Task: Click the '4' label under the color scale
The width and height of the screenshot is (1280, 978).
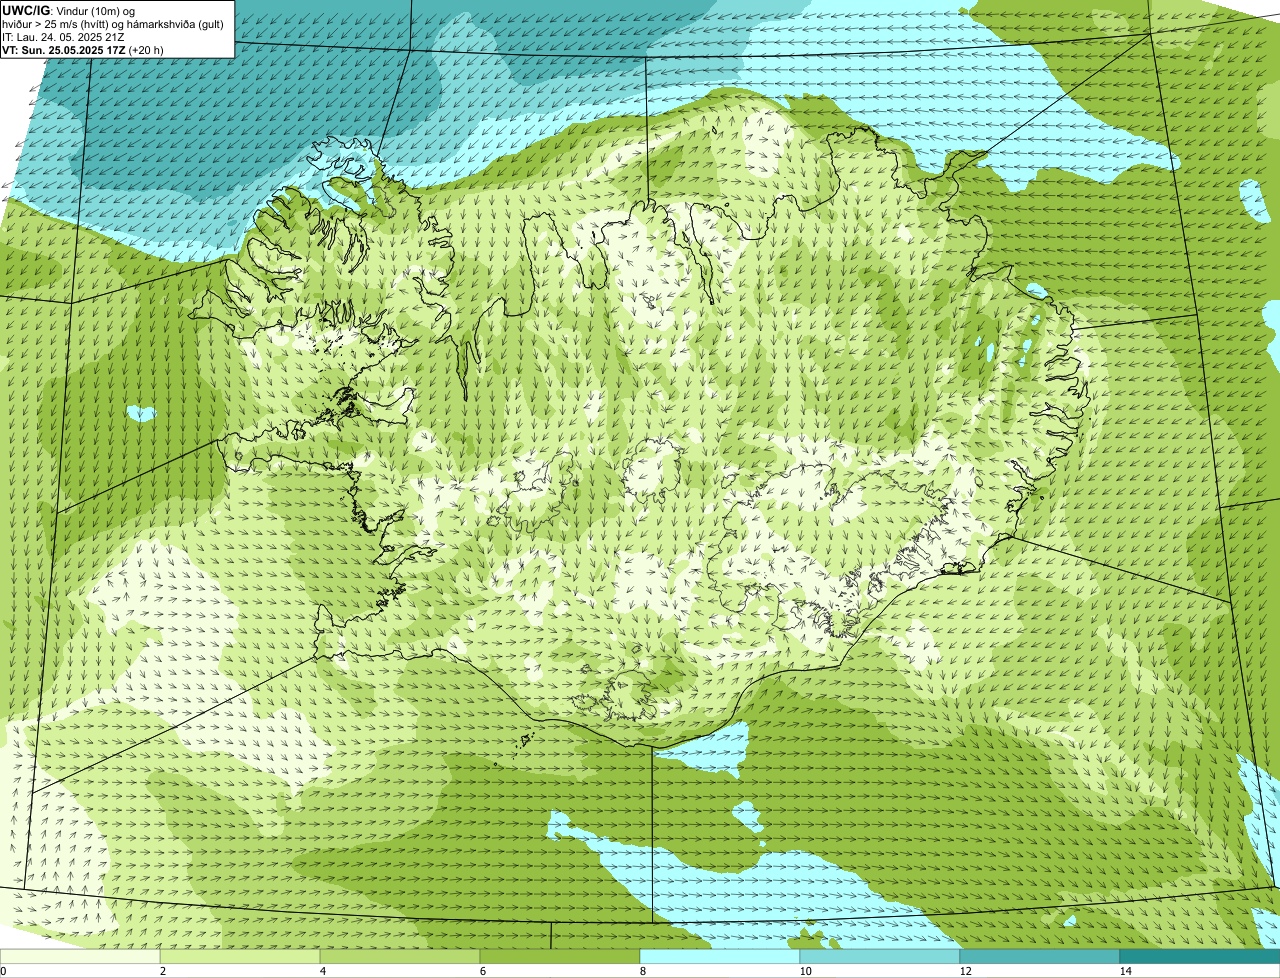Action: pos(323,971)
